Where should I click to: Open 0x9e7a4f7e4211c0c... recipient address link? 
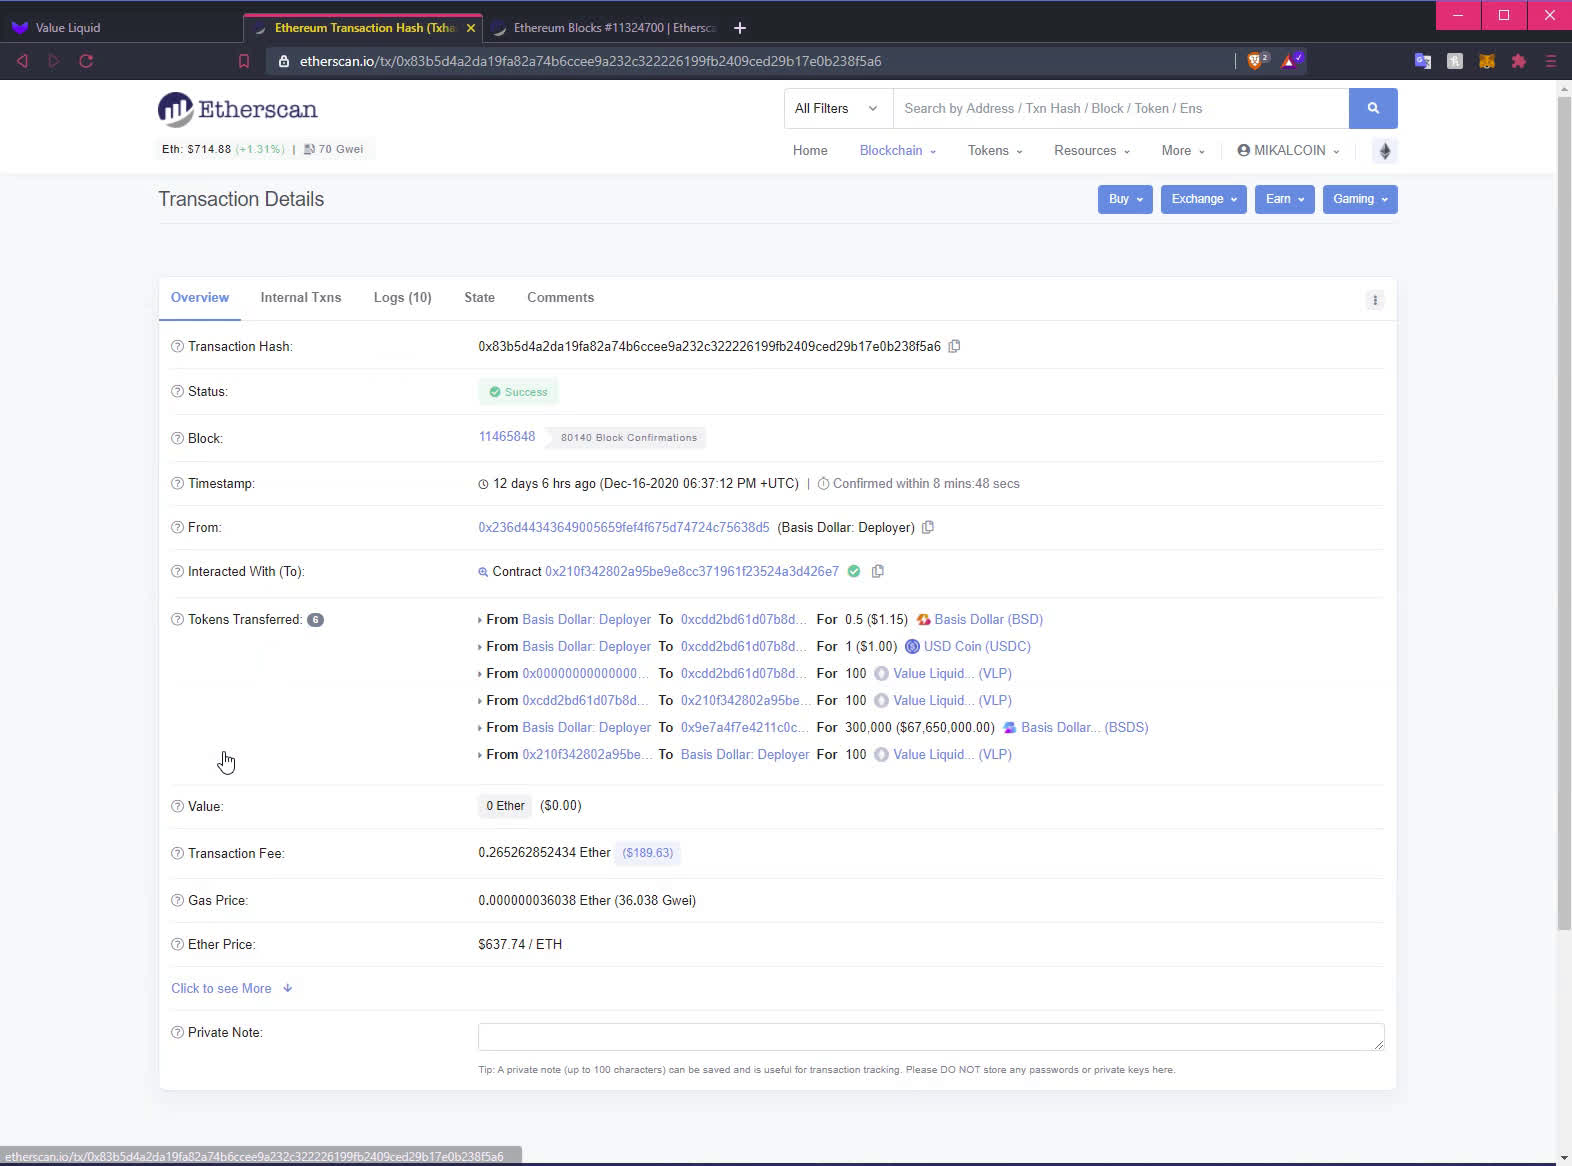point(745,727)
